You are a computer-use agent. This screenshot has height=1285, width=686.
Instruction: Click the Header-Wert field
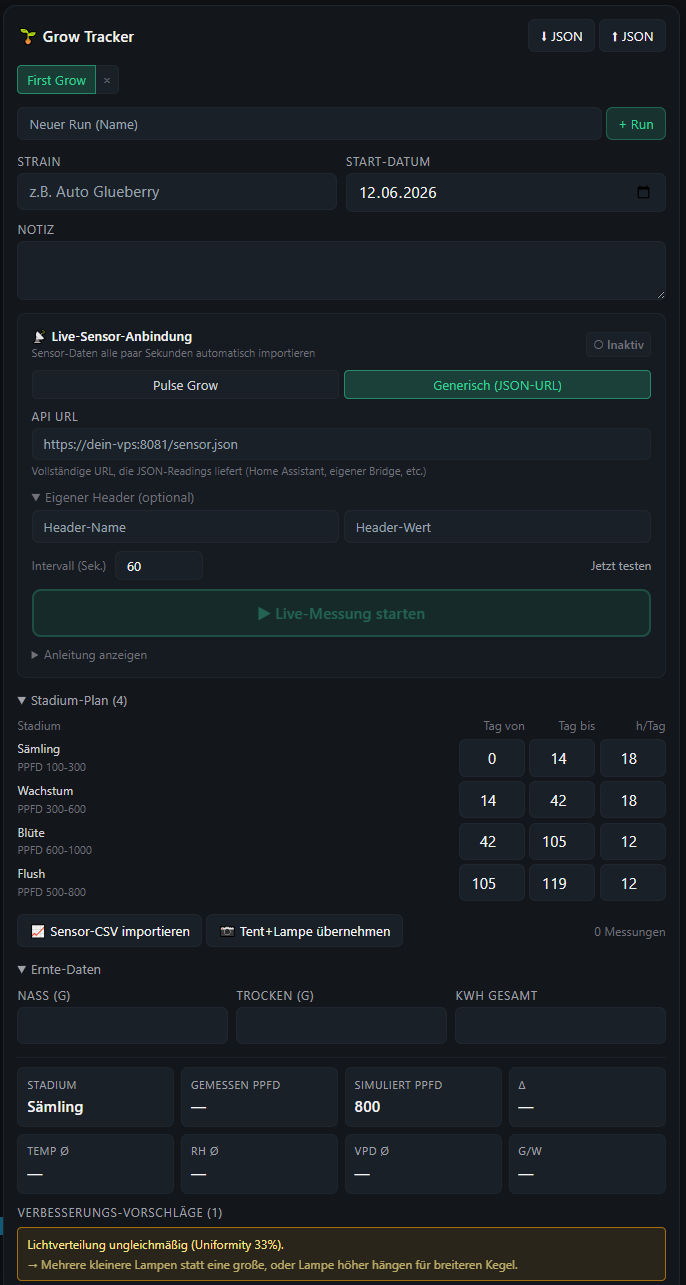497,527
